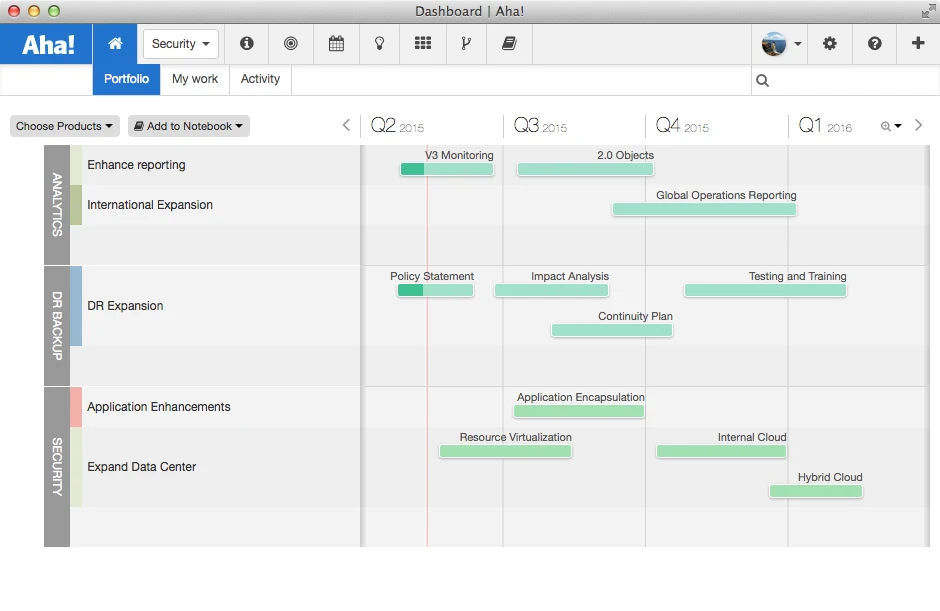Expand the user avatar menu arrow
The width and height of the screenshot is (940, 611).
[x=798, y=44]
